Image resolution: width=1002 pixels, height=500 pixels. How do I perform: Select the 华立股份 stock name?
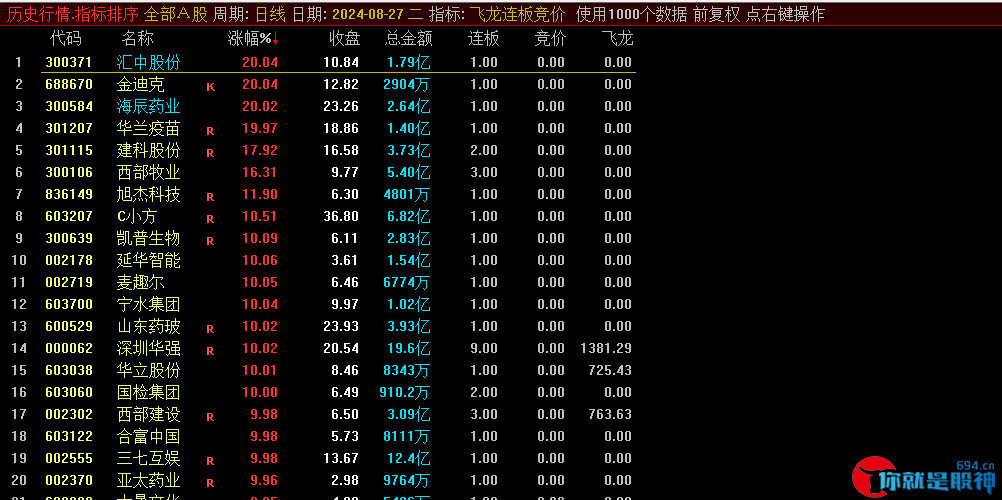[148, 371]
